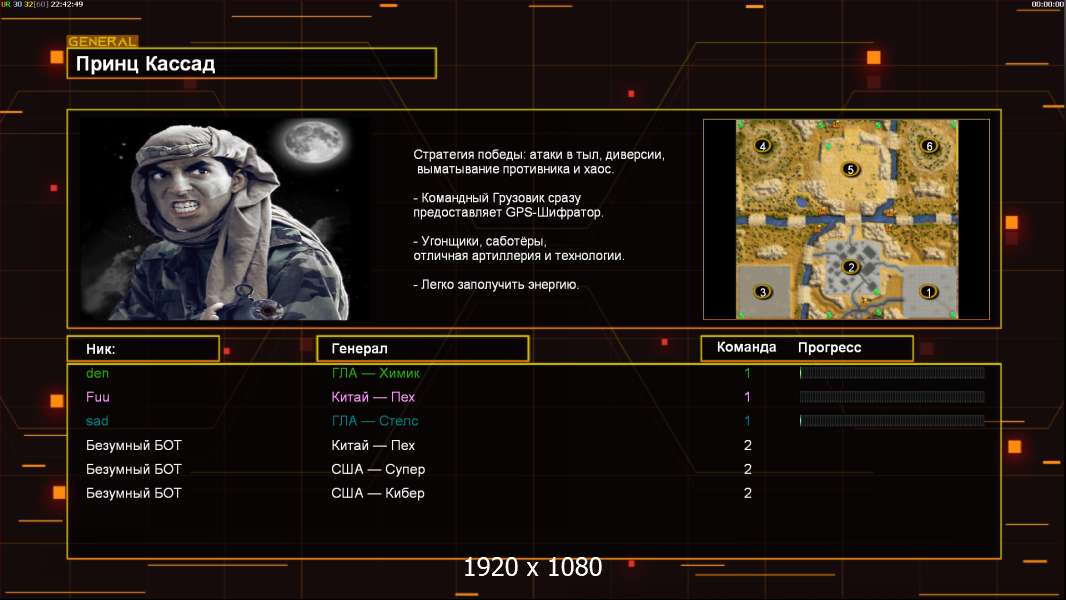
Task: Select start position 6 on the minimap
Action: click(929, 146)
